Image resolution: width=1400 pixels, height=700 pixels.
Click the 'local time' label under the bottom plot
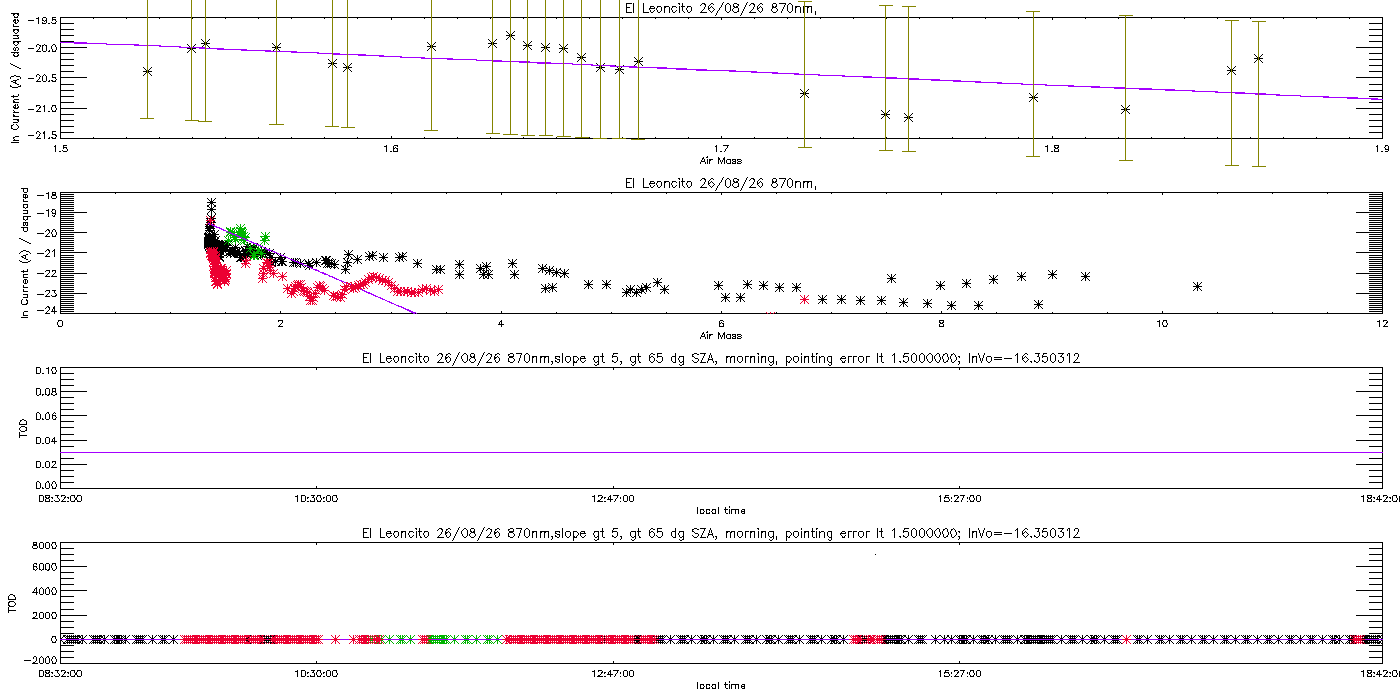click(x=720, y=686)
